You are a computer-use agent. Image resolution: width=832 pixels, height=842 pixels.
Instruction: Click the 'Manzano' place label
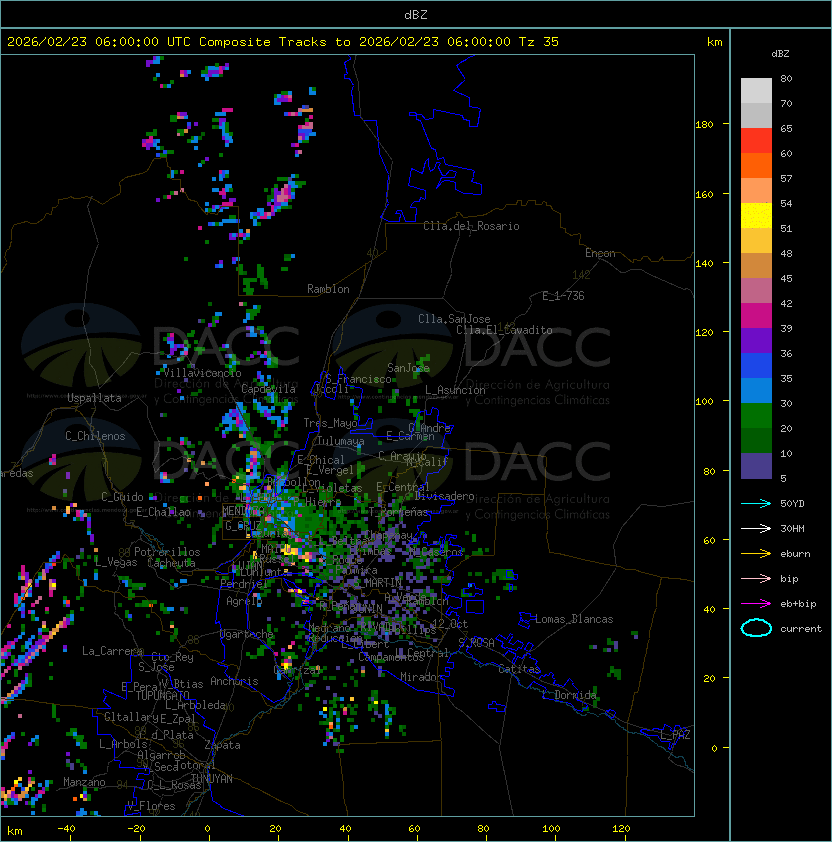(x=84, y=782)
